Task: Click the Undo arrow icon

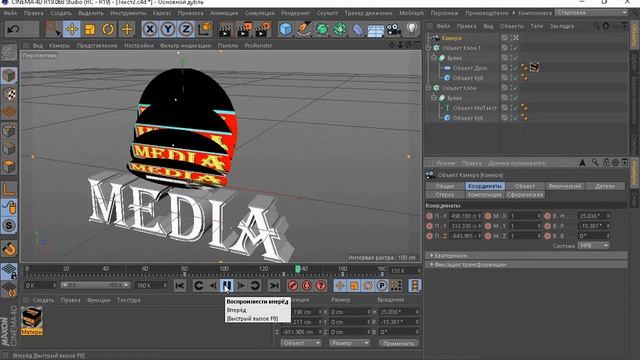Action: [13, 29]
